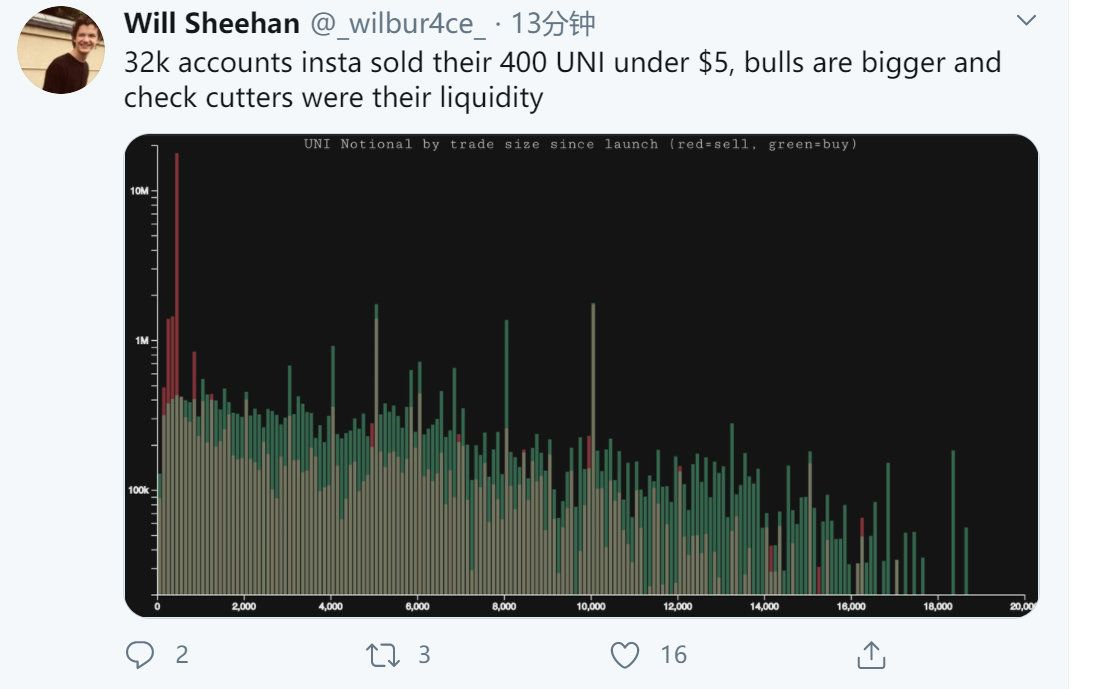Open Will Sheehan's profile picture
Image resolution: width=1106 pixels, height=689 pixels.
pos(62,50)
